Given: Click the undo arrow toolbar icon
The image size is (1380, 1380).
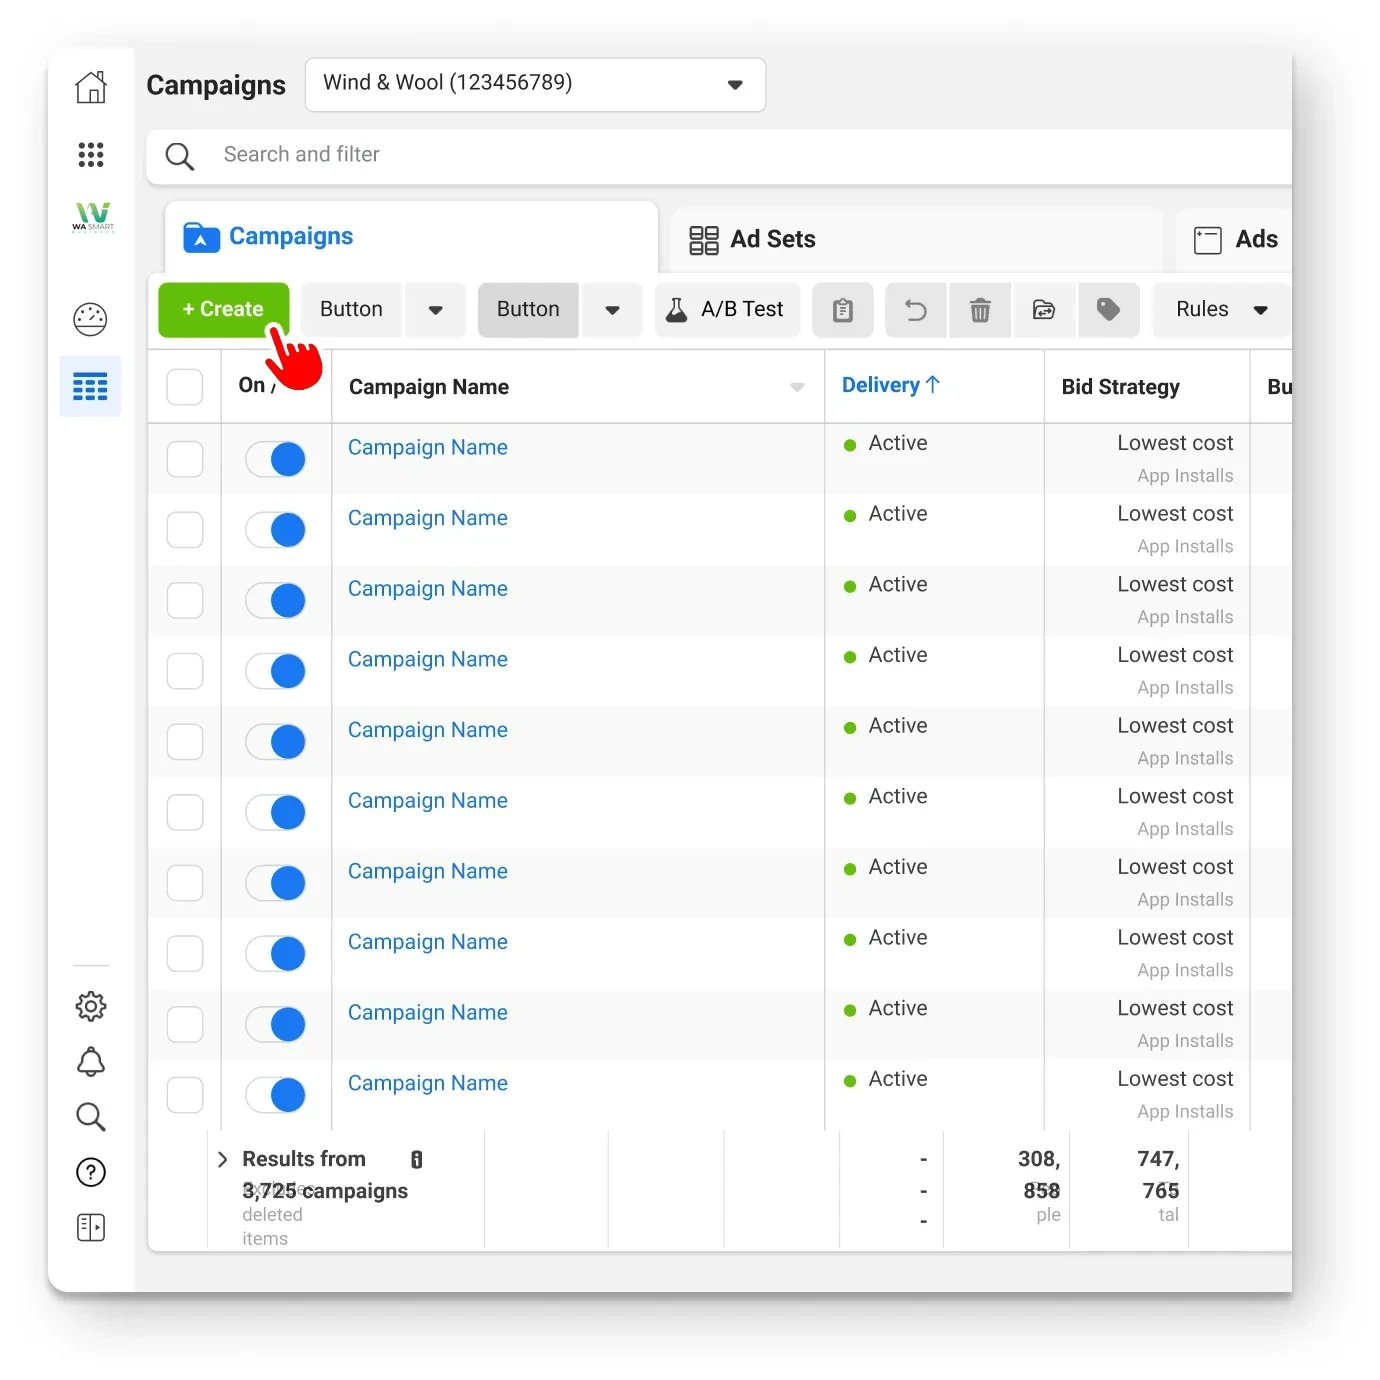Looking at the screenshot, I should tap(916, 310).
